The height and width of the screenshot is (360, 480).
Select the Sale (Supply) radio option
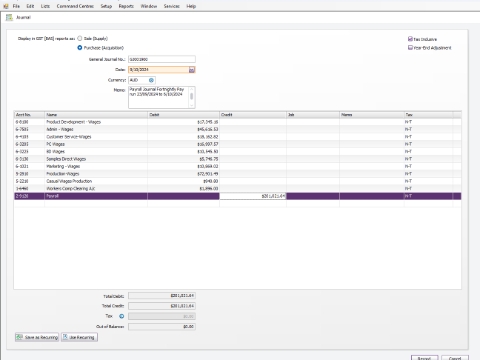click(x=80, y=38)
